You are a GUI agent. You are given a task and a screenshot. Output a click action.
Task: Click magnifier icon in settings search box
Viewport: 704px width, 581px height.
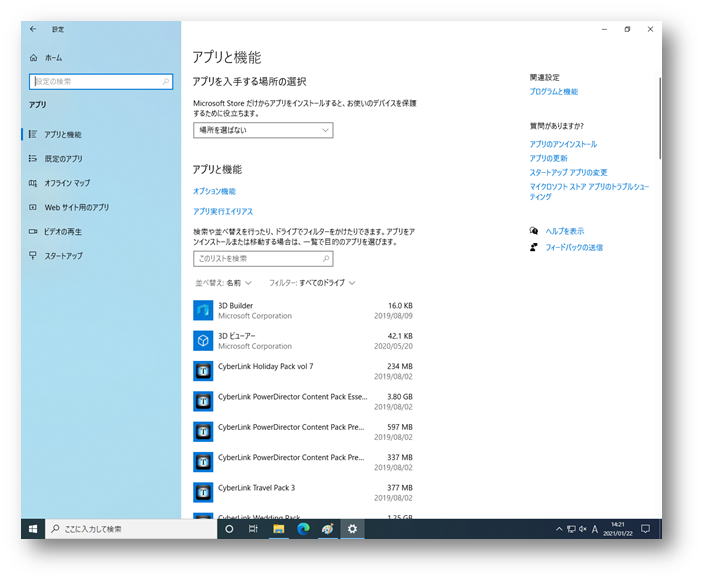pyautogui.click(x=166, y=82)
